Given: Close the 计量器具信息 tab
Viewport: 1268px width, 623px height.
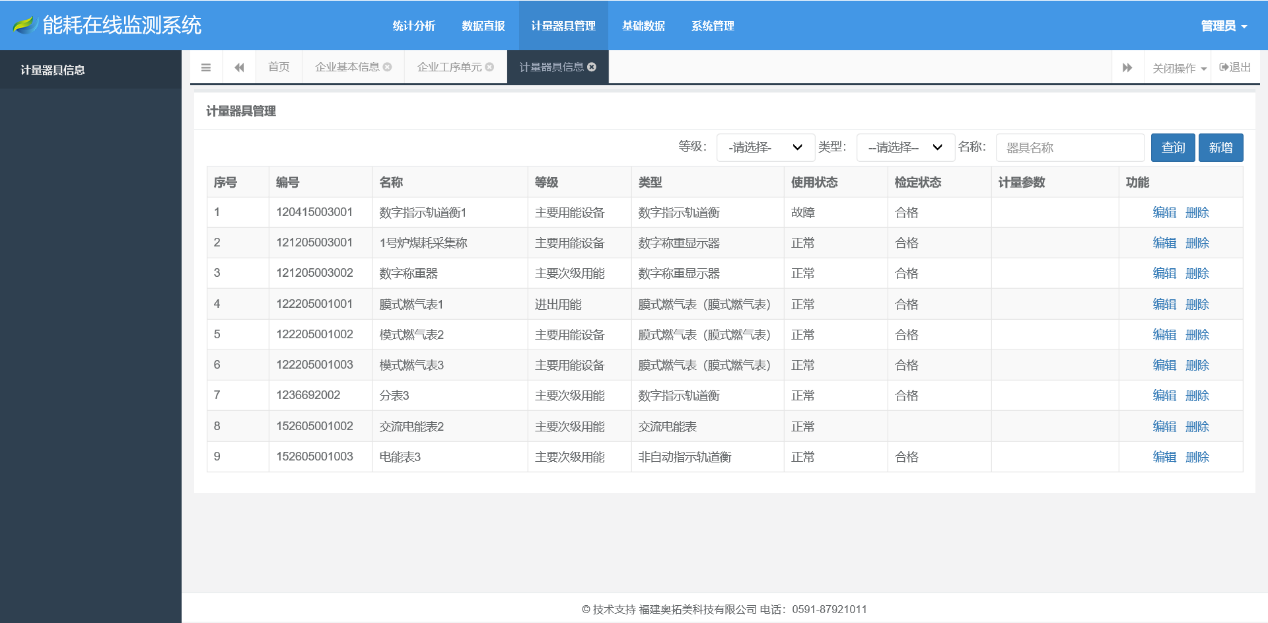Looking at the screenshot, I should pyautogui.click(x=592, y=67).
